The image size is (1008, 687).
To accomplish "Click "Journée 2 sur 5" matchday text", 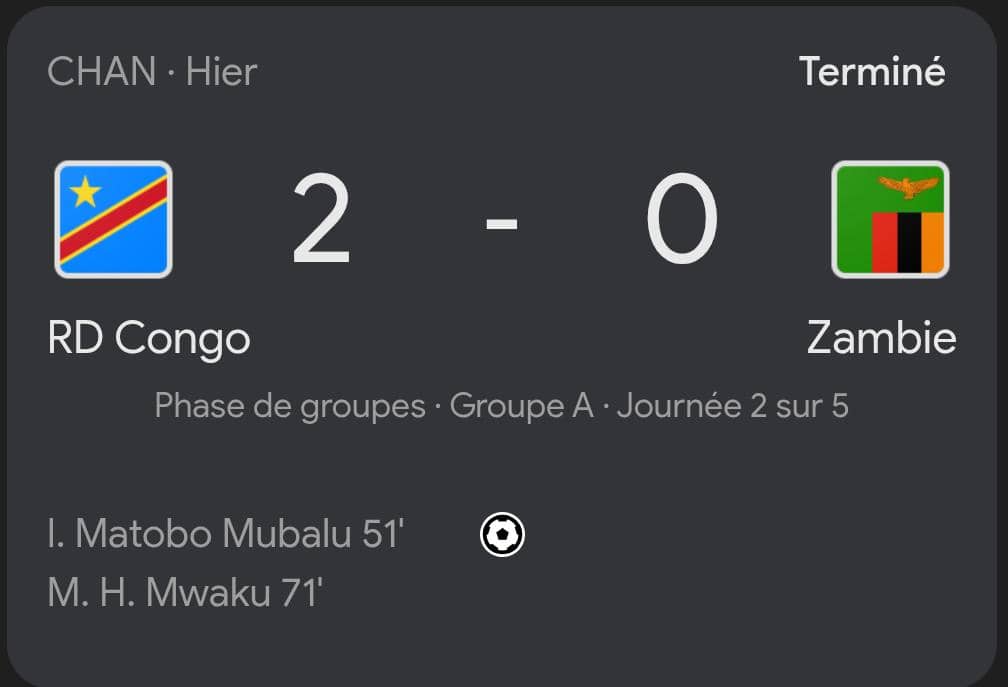I will click(733, 406).
